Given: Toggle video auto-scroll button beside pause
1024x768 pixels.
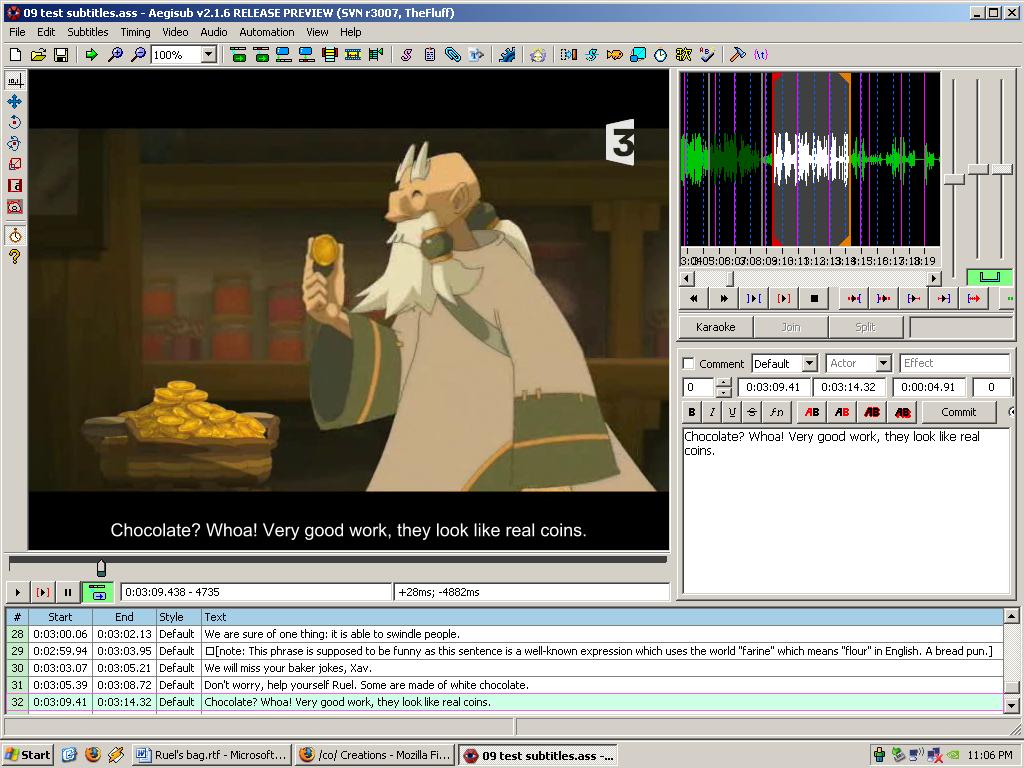Looking at the screenshot, I should pos(97,592).
